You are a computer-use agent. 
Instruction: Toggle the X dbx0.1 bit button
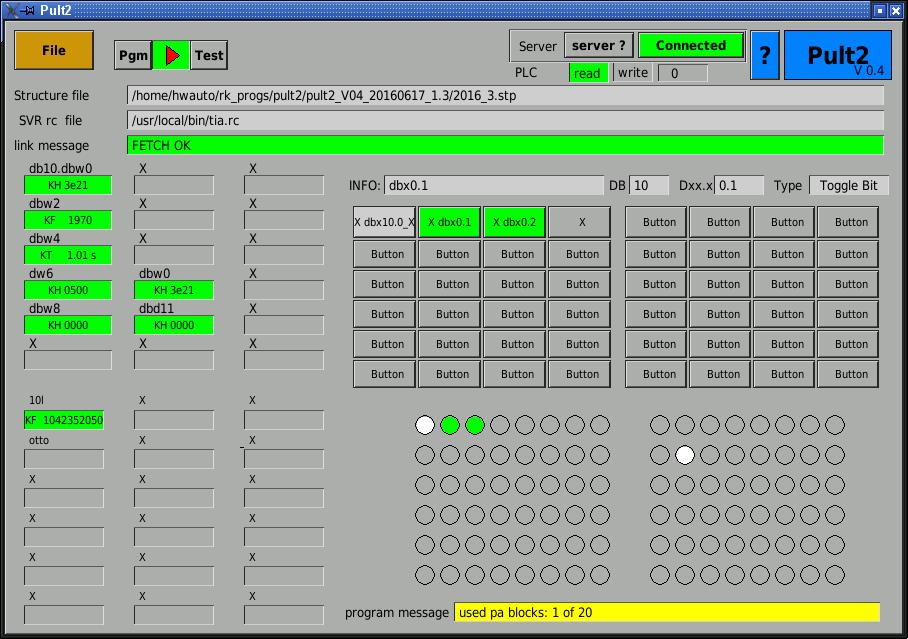click(452, 222)
